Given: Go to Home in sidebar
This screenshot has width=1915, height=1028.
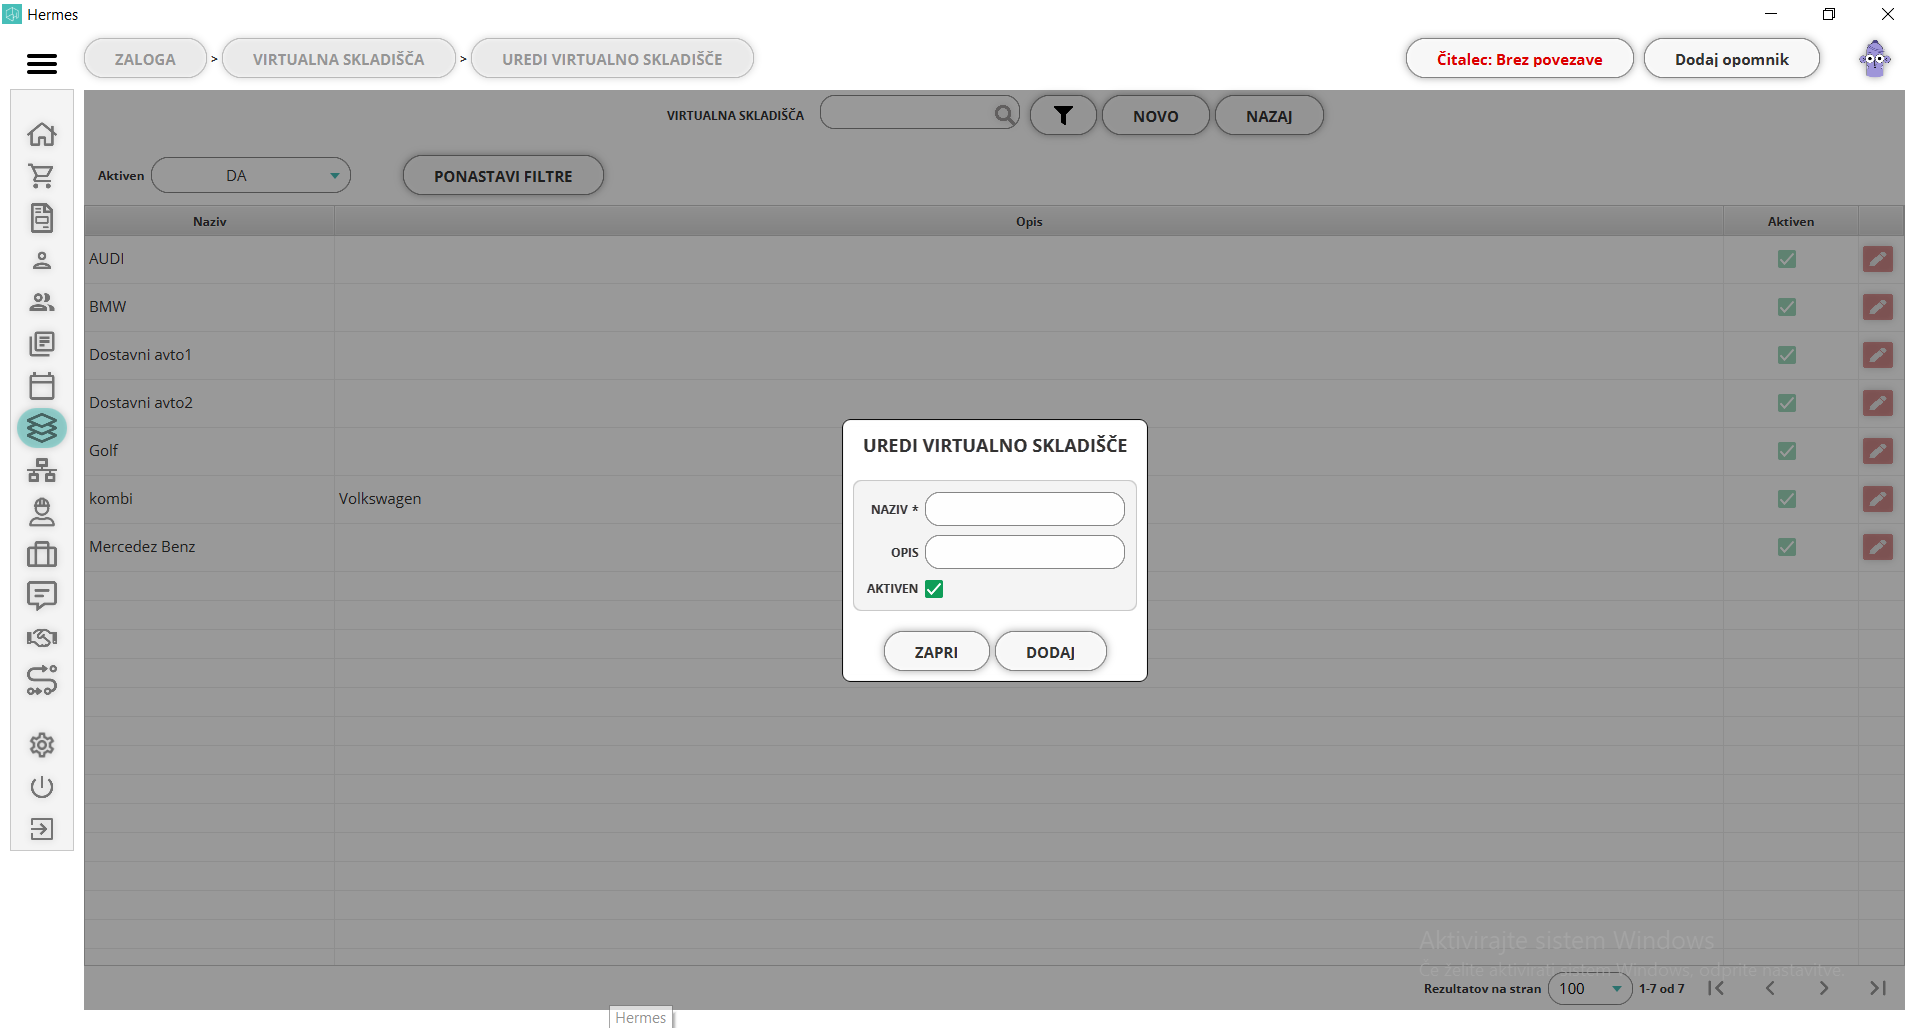Looking at the screenshot, I should point(42,134).
